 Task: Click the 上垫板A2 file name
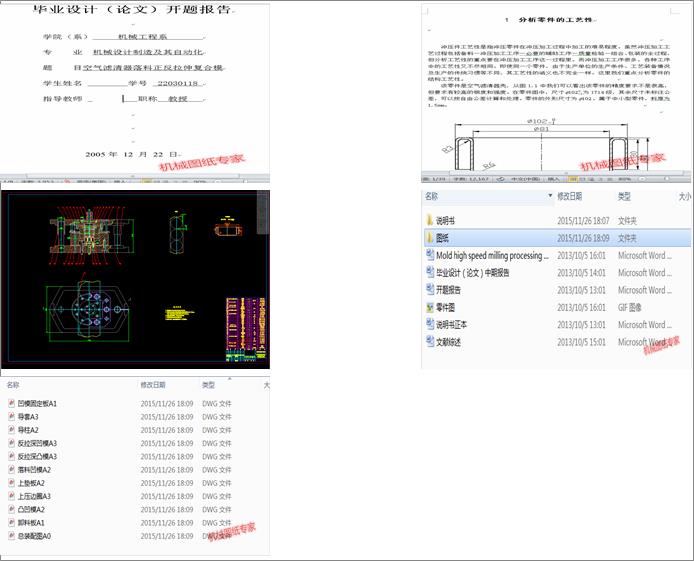[x=32, y=483]
